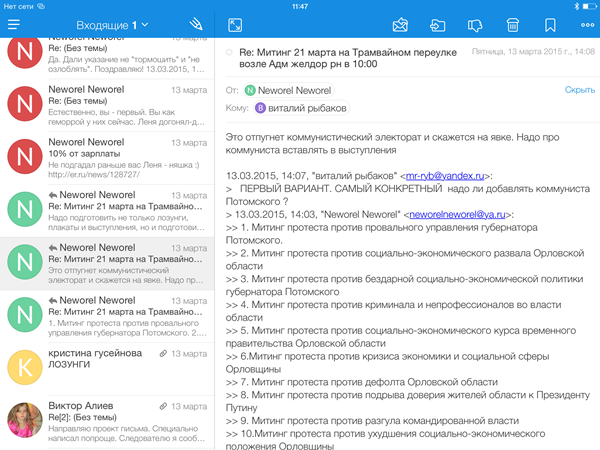Open message starting 'Естественно, вы - первый'
Image resolution: width=600 pixels, height=450 pixels.
pyautogui.click(x=107, y=106)
